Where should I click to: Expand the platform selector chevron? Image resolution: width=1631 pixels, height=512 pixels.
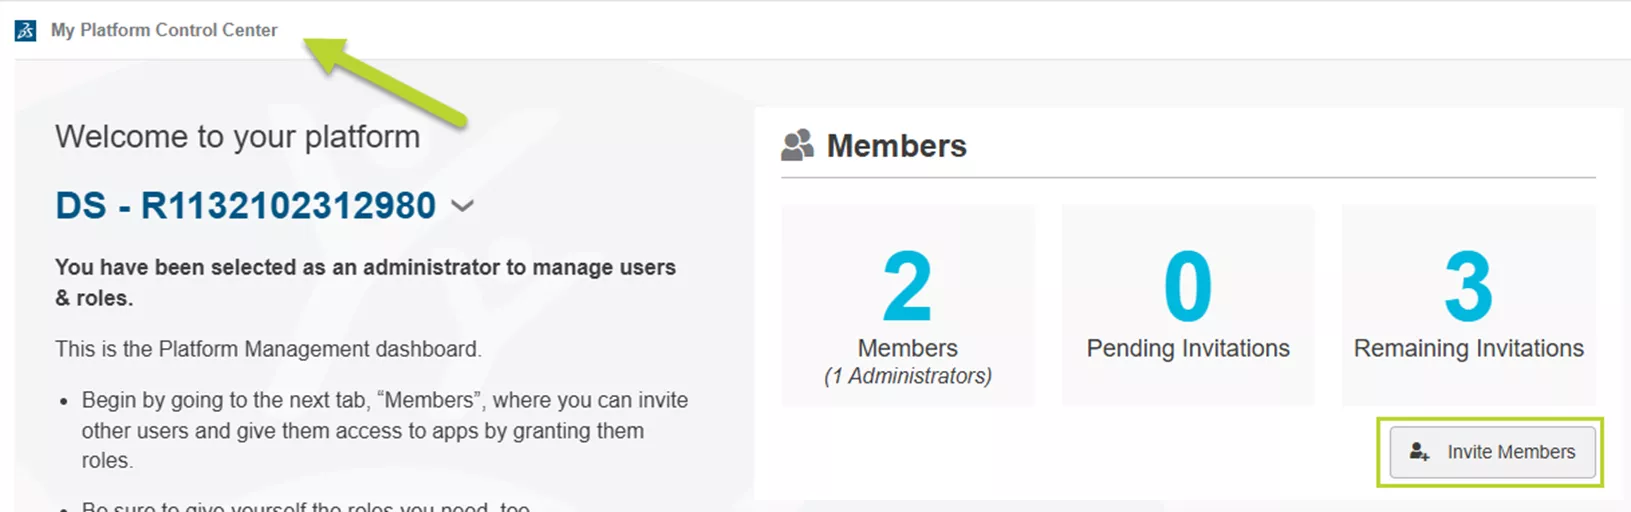tap(462, 206)
